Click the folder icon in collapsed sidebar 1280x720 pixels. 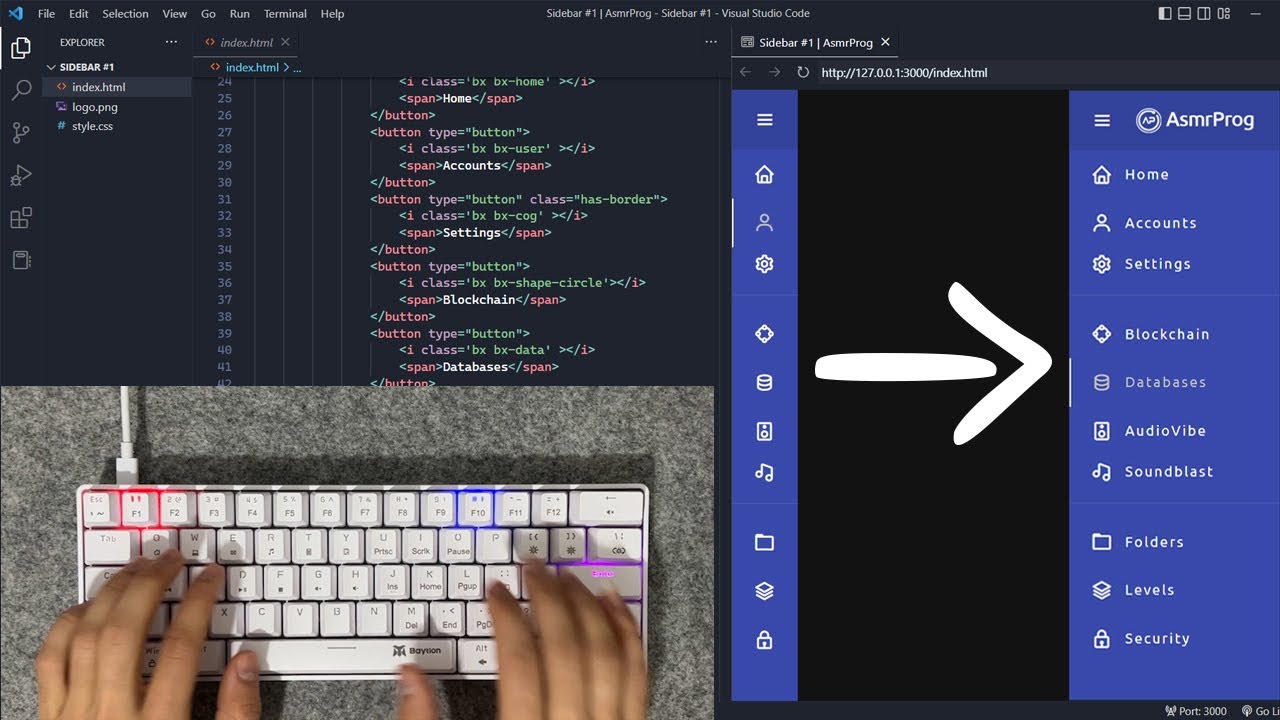coord(765,542)
